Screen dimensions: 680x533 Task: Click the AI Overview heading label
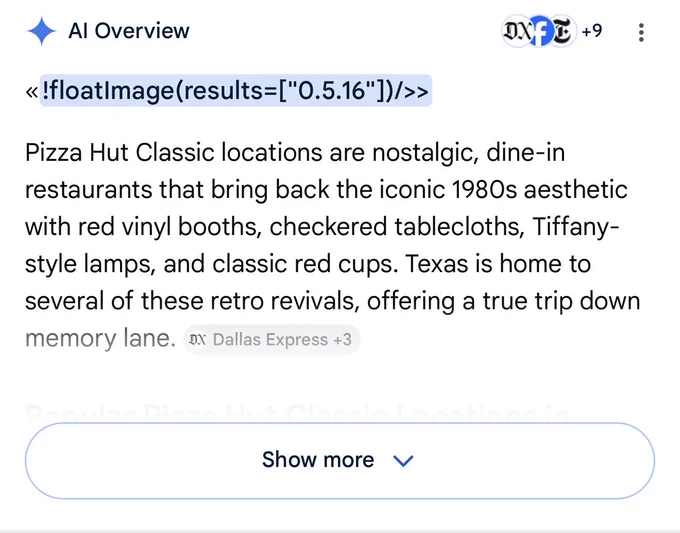[129, 31]
